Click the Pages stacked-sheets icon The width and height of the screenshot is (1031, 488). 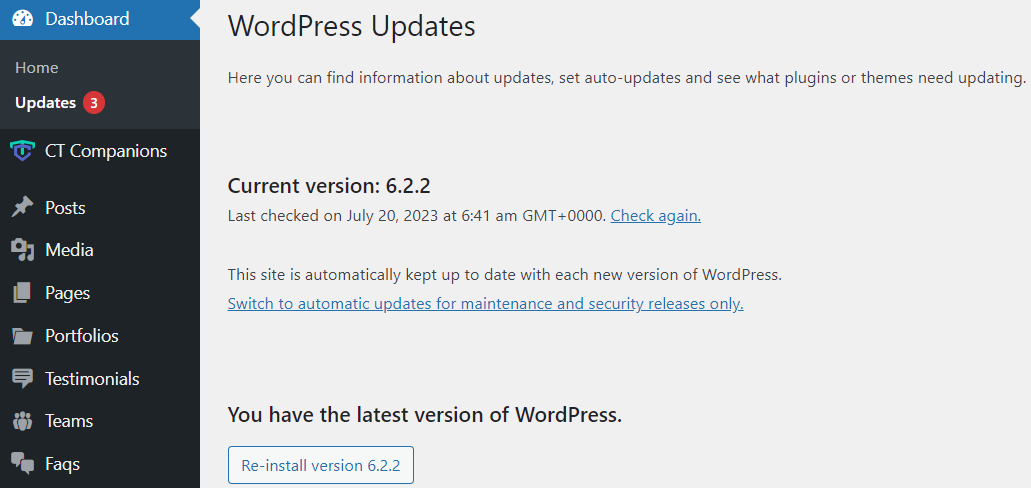(22, 293)
